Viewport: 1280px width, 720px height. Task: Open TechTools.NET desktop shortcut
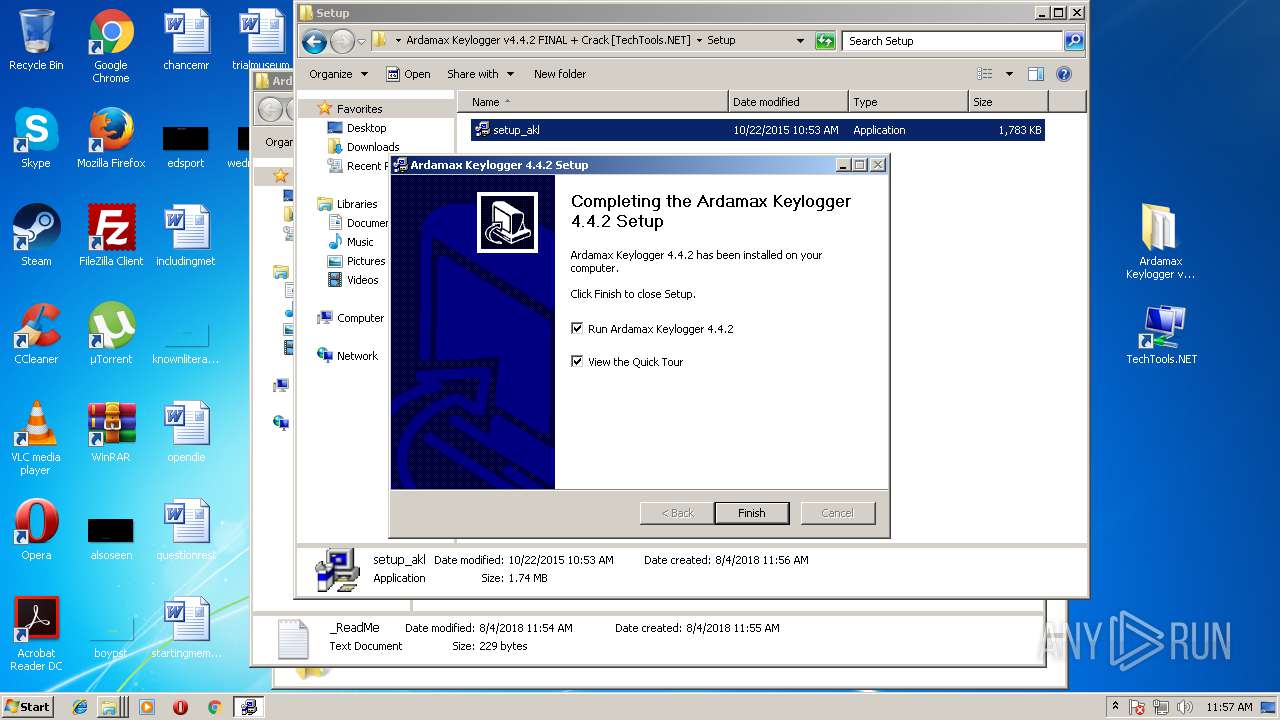coord(1161,334)
